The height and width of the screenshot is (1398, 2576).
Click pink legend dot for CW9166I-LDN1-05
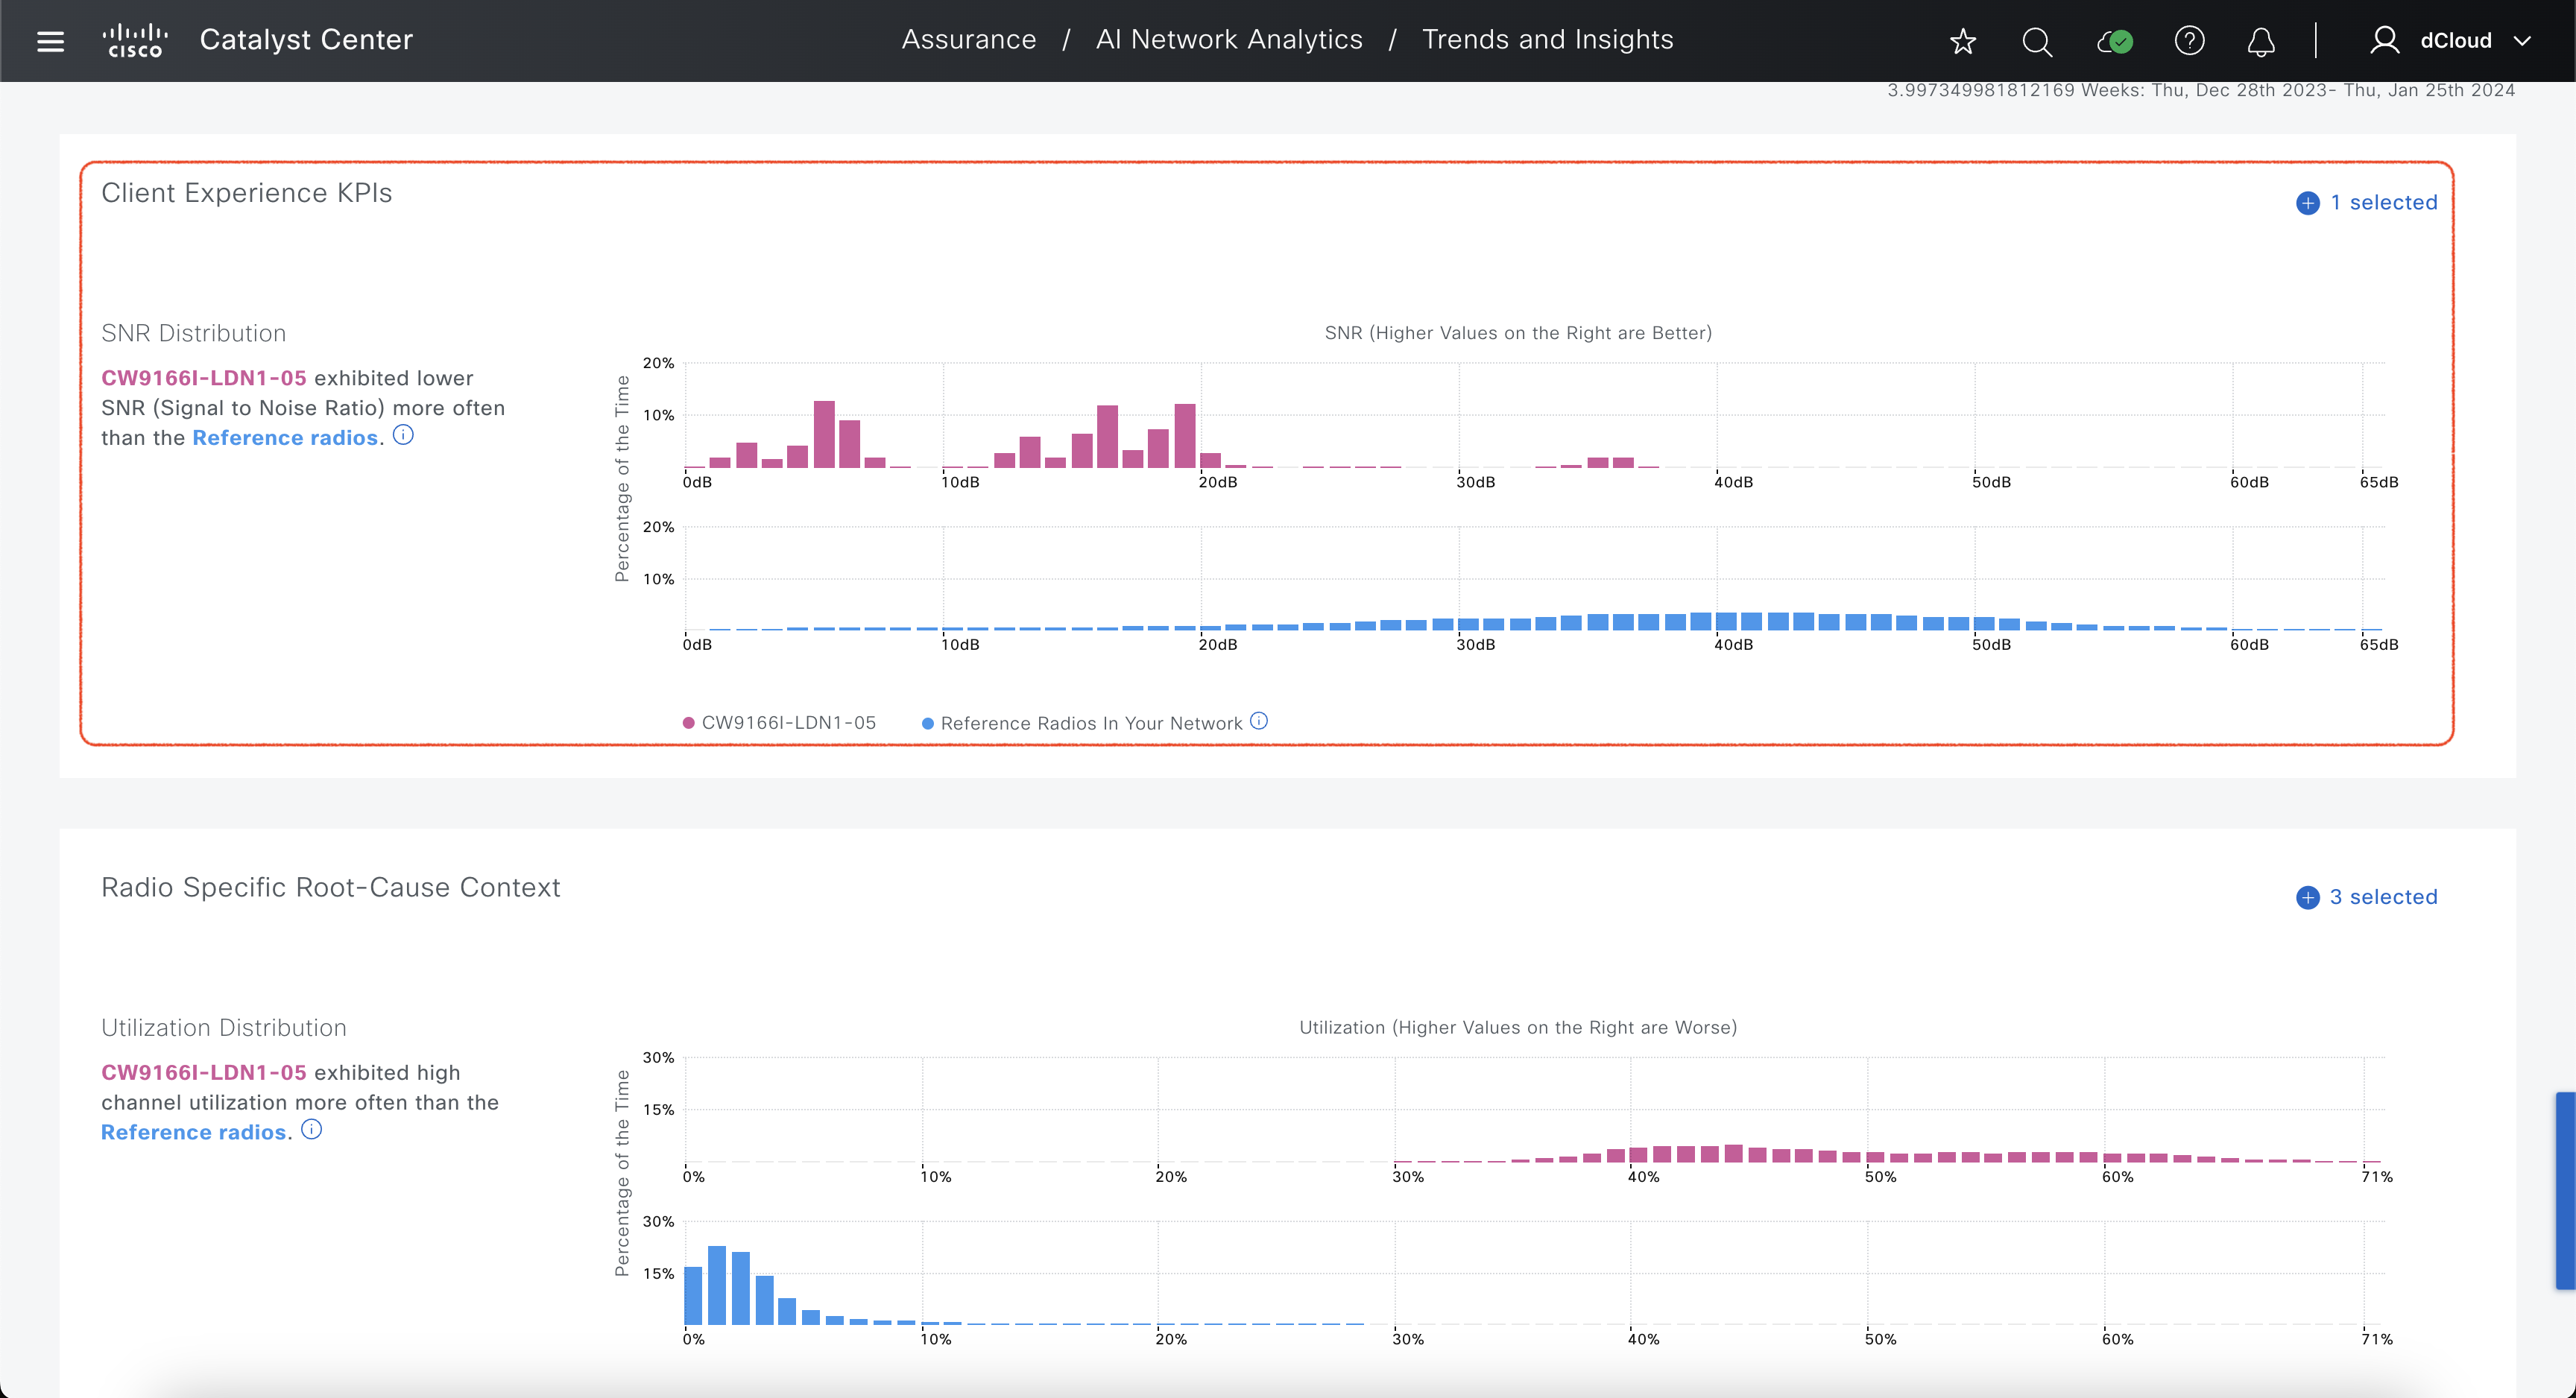(688, 723)
